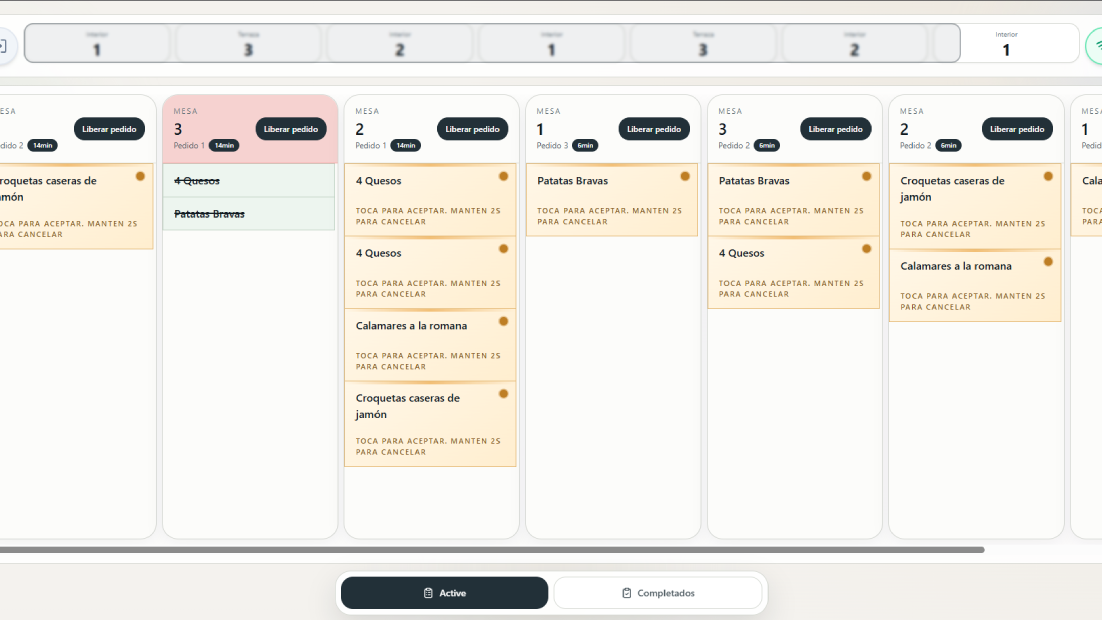
Task: Accept Calamares a la romana in Mesa 2 Pedido 1
Action: tap(430, 345)
